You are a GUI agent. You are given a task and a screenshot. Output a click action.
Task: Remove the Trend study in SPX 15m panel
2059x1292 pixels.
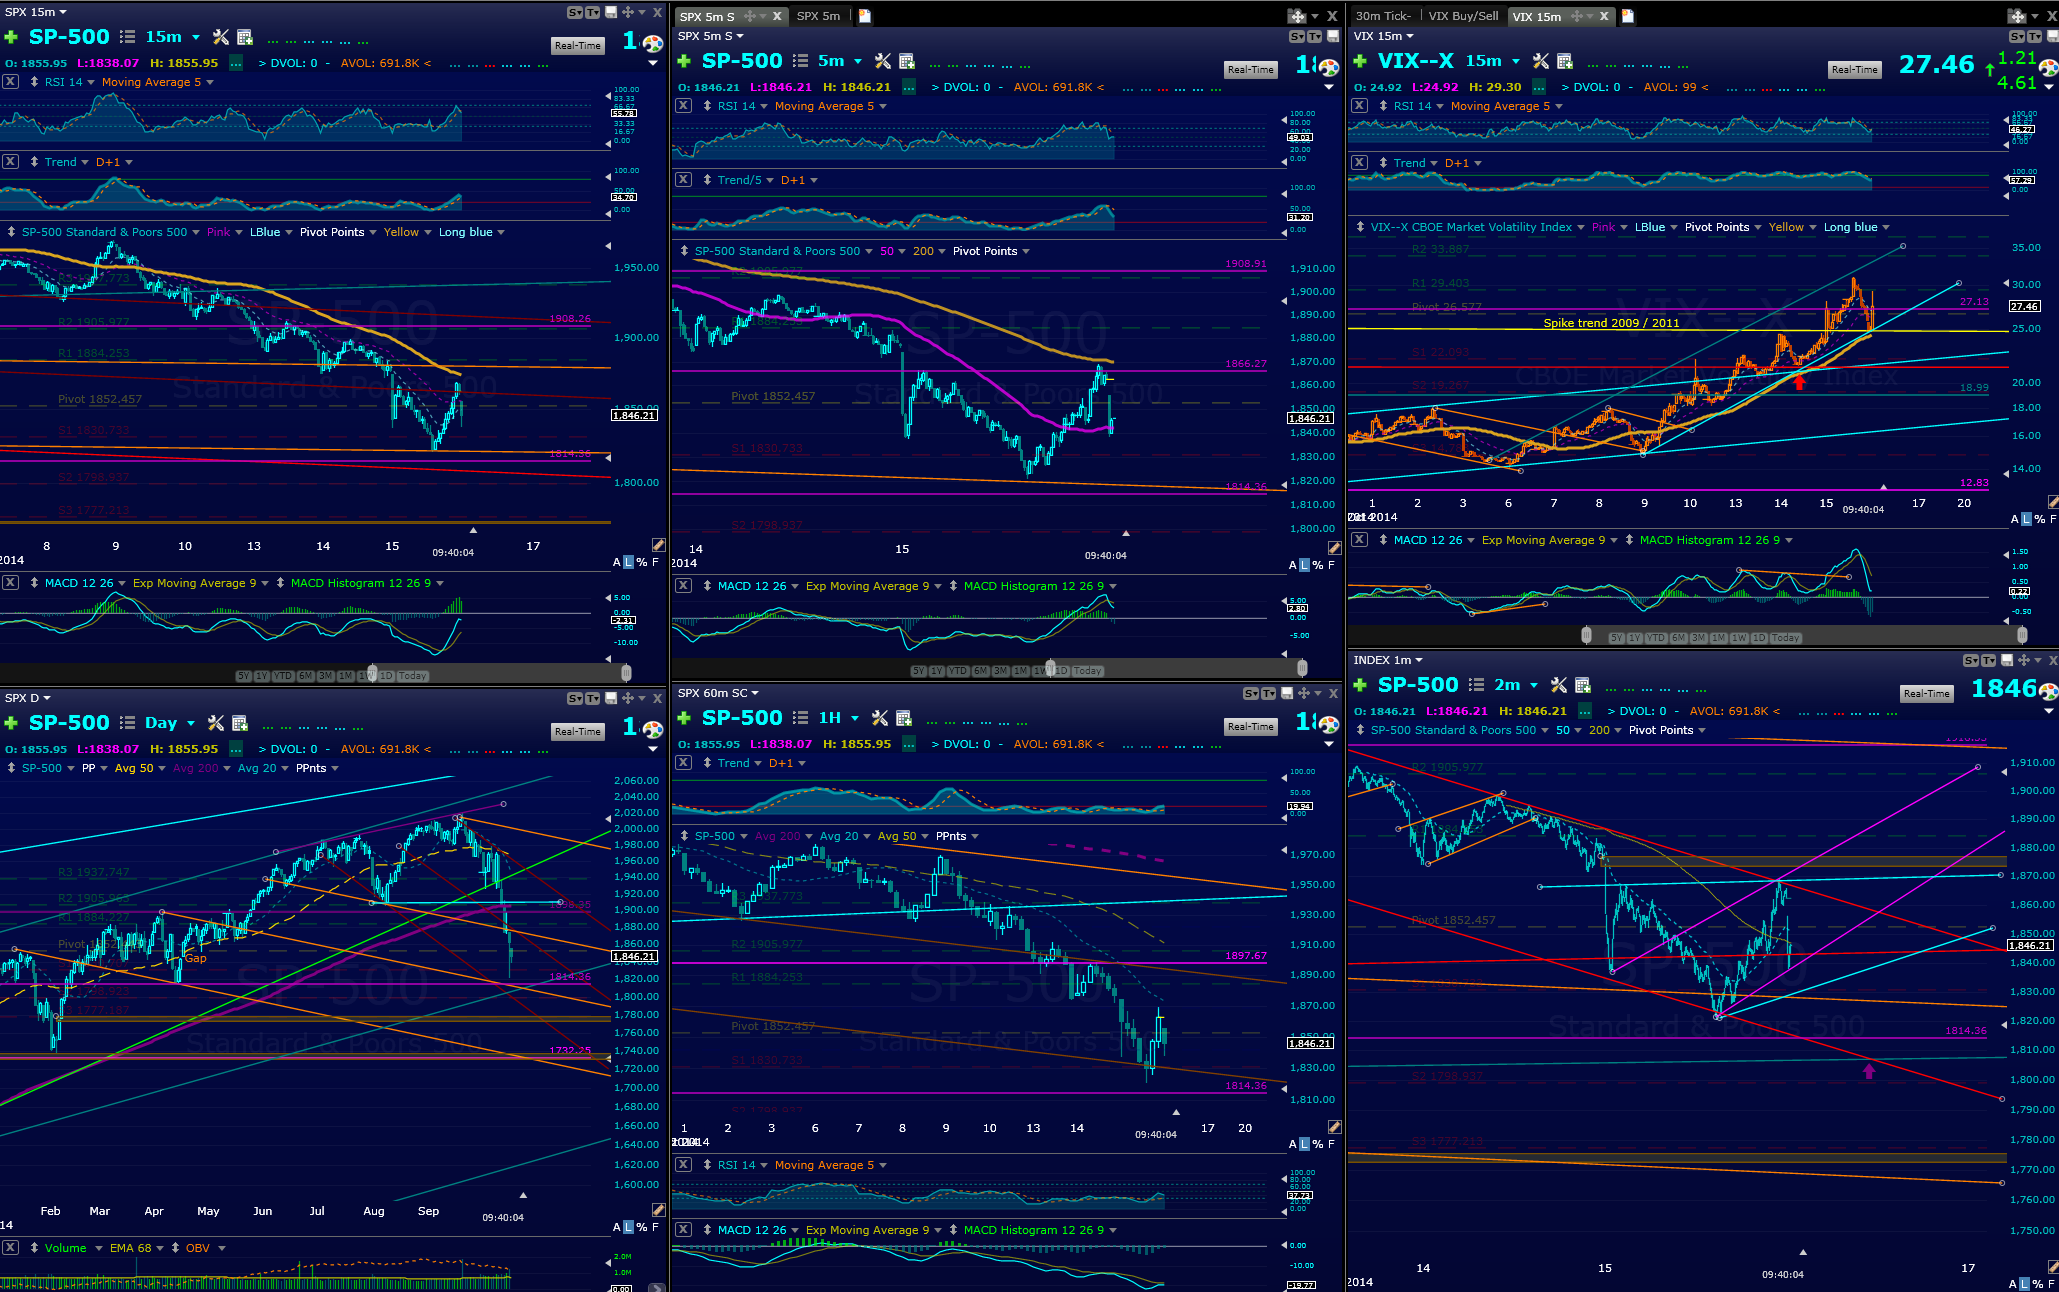coord(10,162)
